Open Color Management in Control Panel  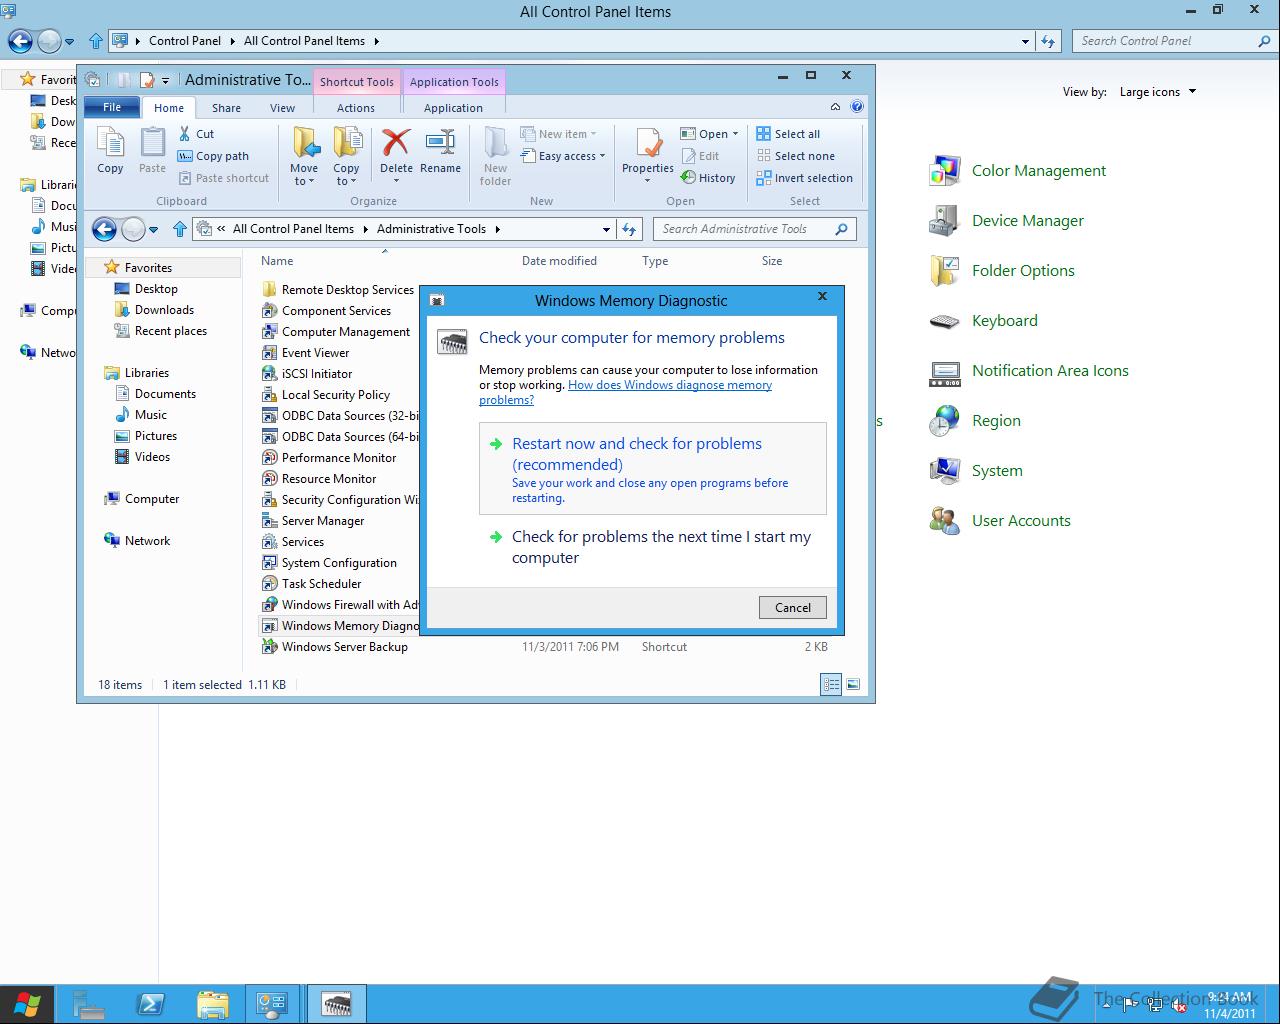1018,171
